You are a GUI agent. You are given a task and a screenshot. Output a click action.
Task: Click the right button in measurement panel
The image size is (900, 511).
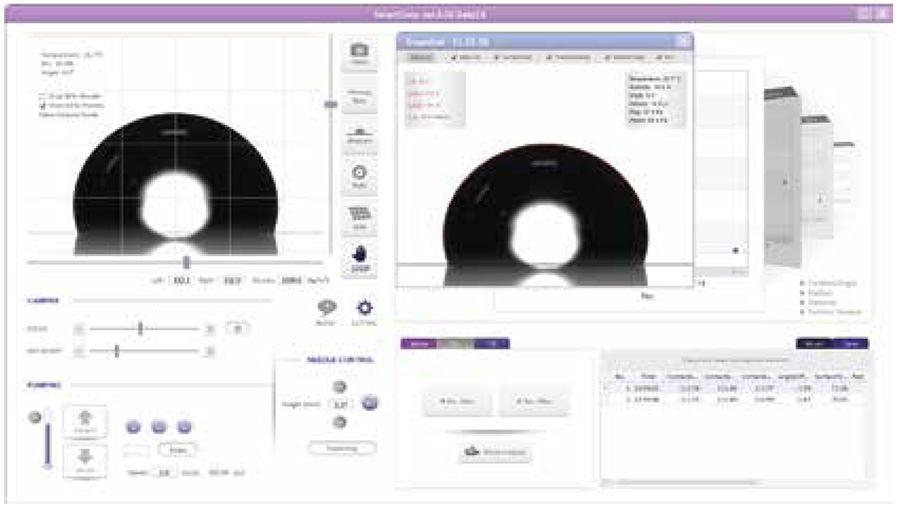[534, 401]
